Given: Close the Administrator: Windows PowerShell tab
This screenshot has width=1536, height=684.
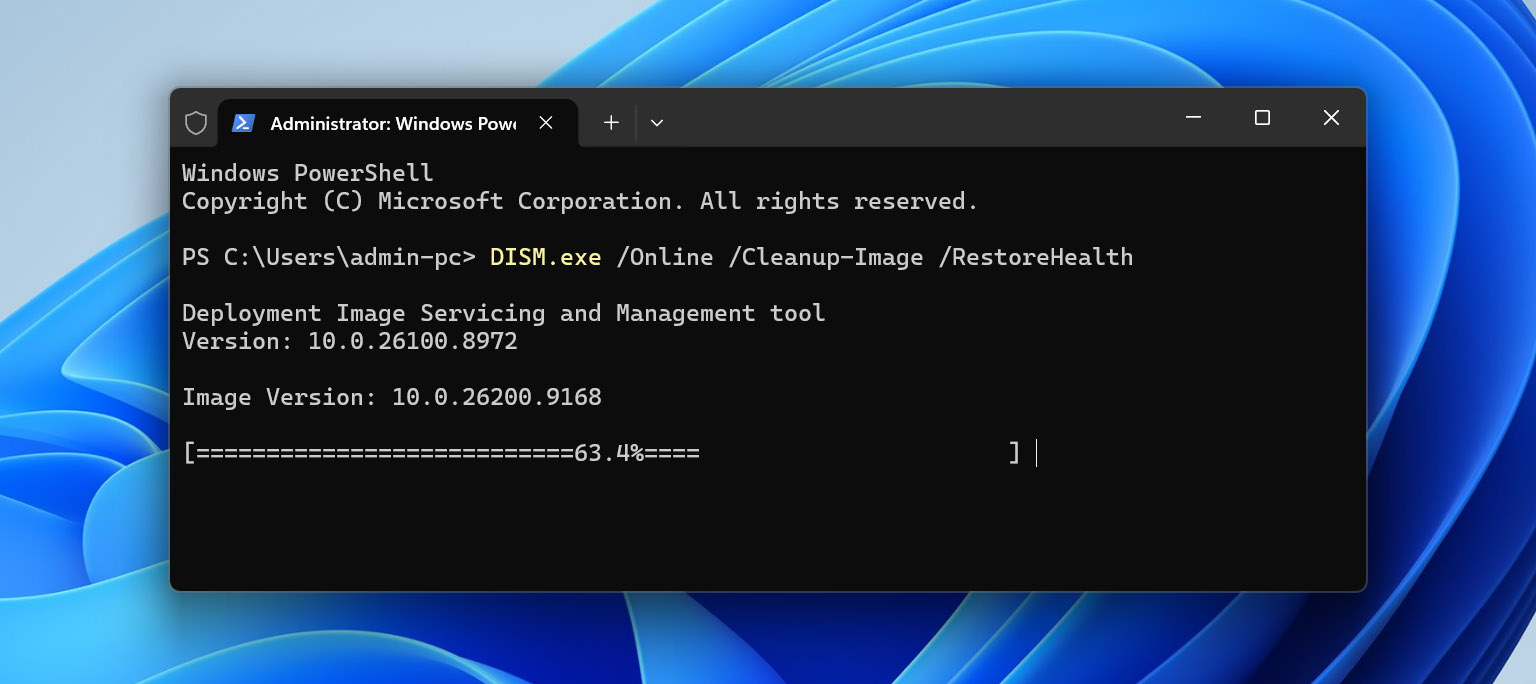Looking at the screenshot, I should [546, 123].
